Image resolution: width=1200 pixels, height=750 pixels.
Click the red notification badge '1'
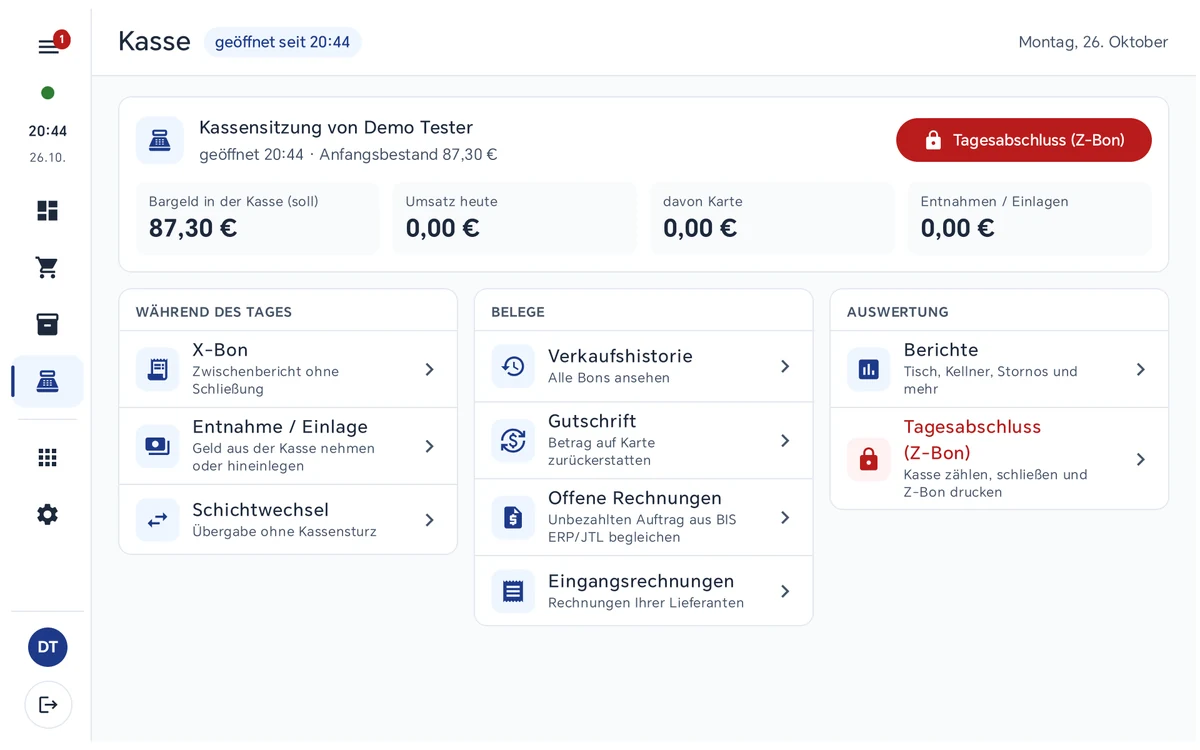tap(62, 39)
